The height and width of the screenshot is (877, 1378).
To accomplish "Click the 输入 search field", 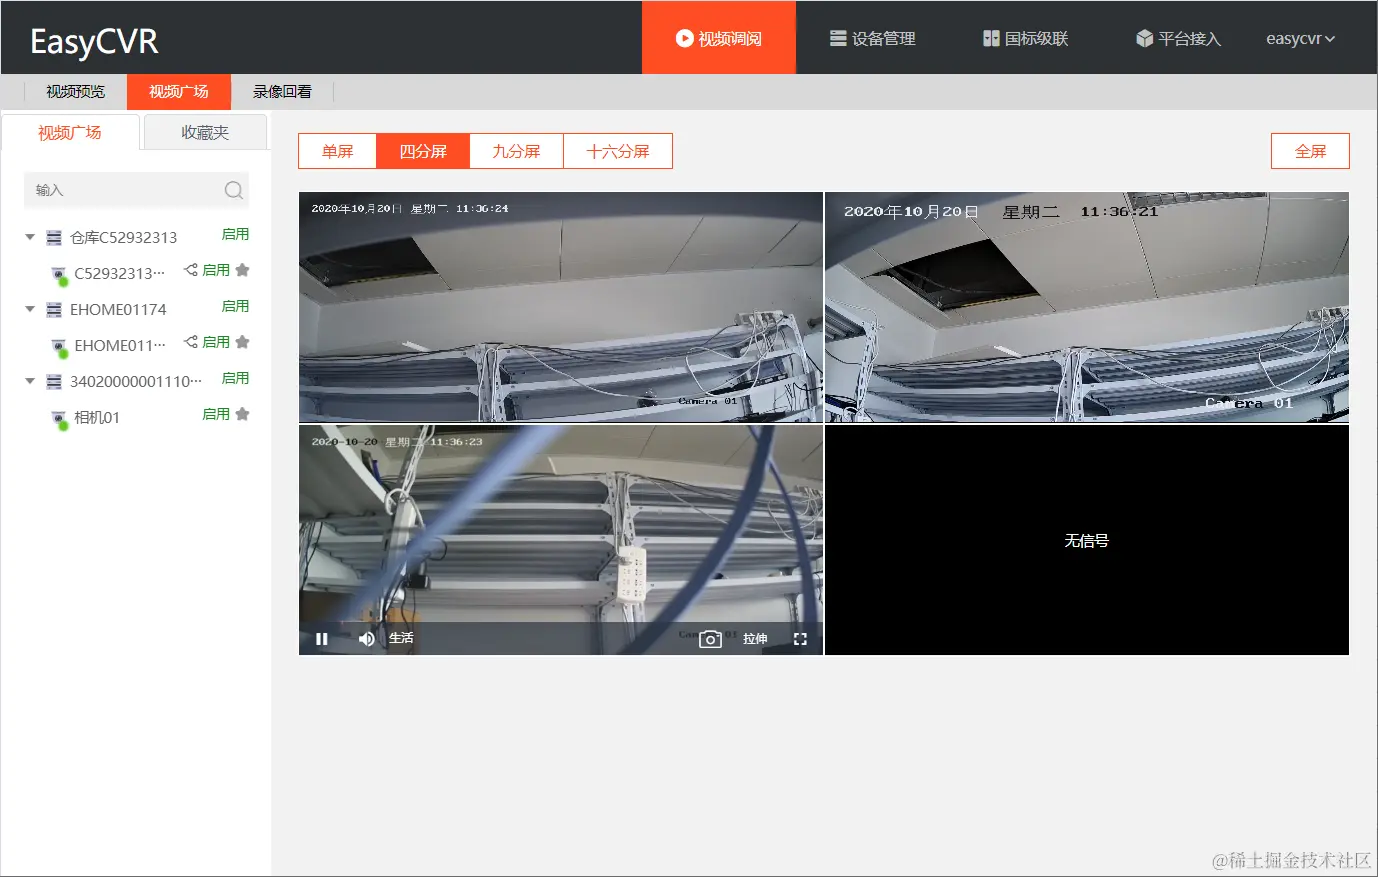I will [120, 190].
